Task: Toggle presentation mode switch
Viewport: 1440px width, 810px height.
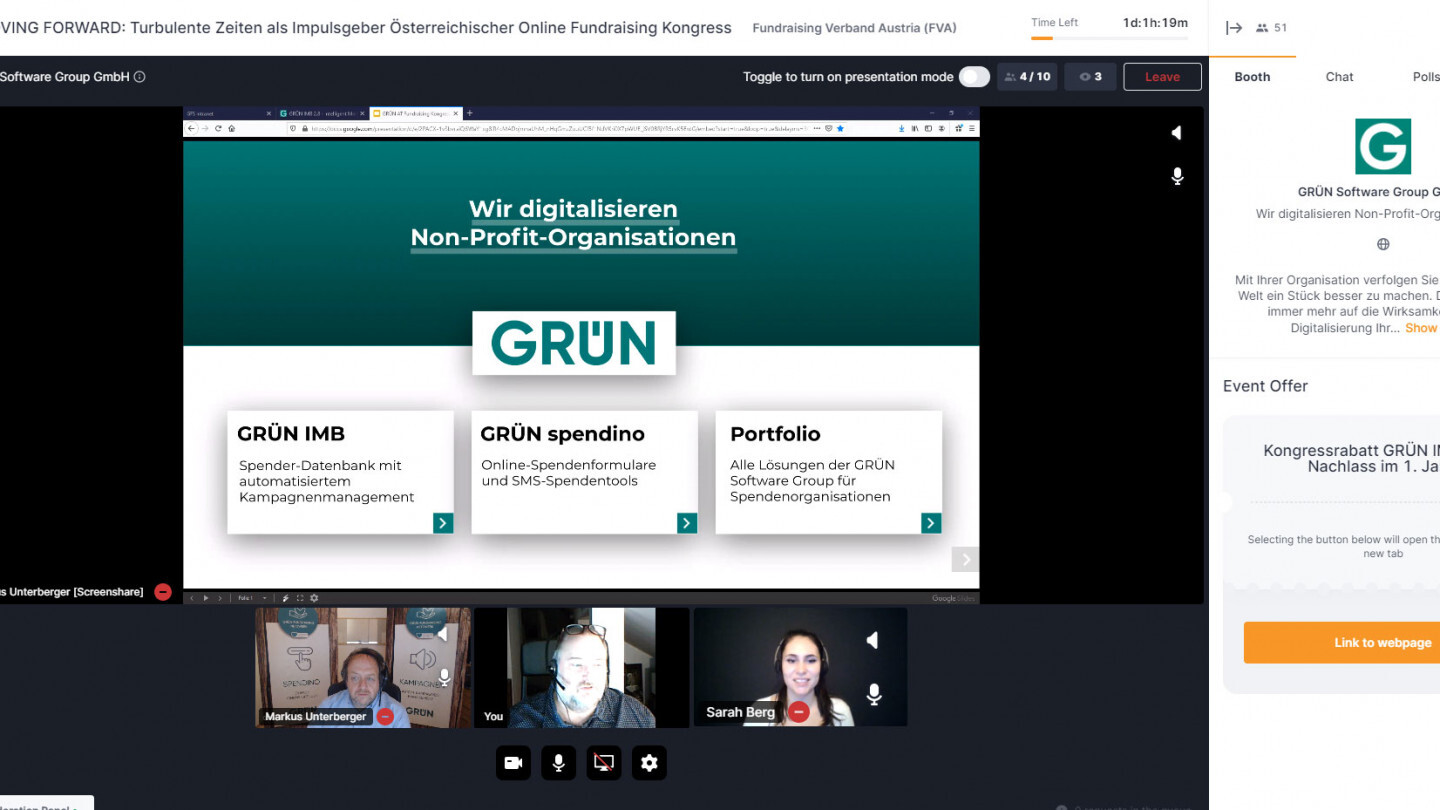Action: coord(974,77)
